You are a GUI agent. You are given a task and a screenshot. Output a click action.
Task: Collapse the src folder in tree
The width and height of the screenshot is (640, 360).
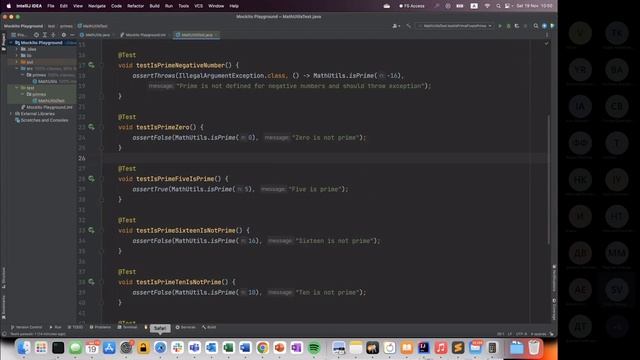pyautogui.click(x=17, y=69)
